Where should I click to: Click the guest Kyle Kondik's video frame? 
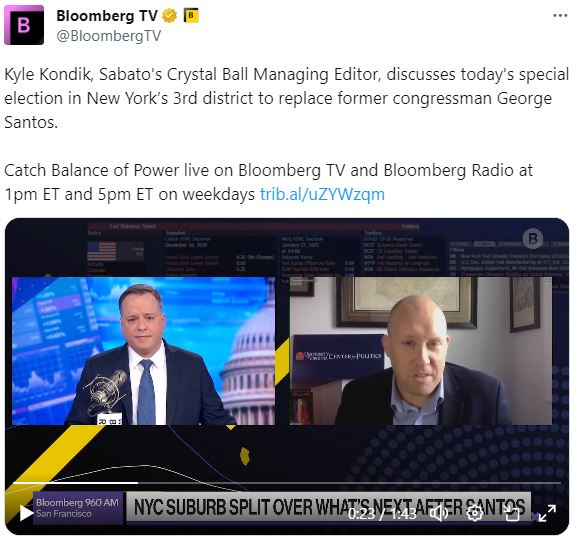pyautogui.click(x=421, y=351)
